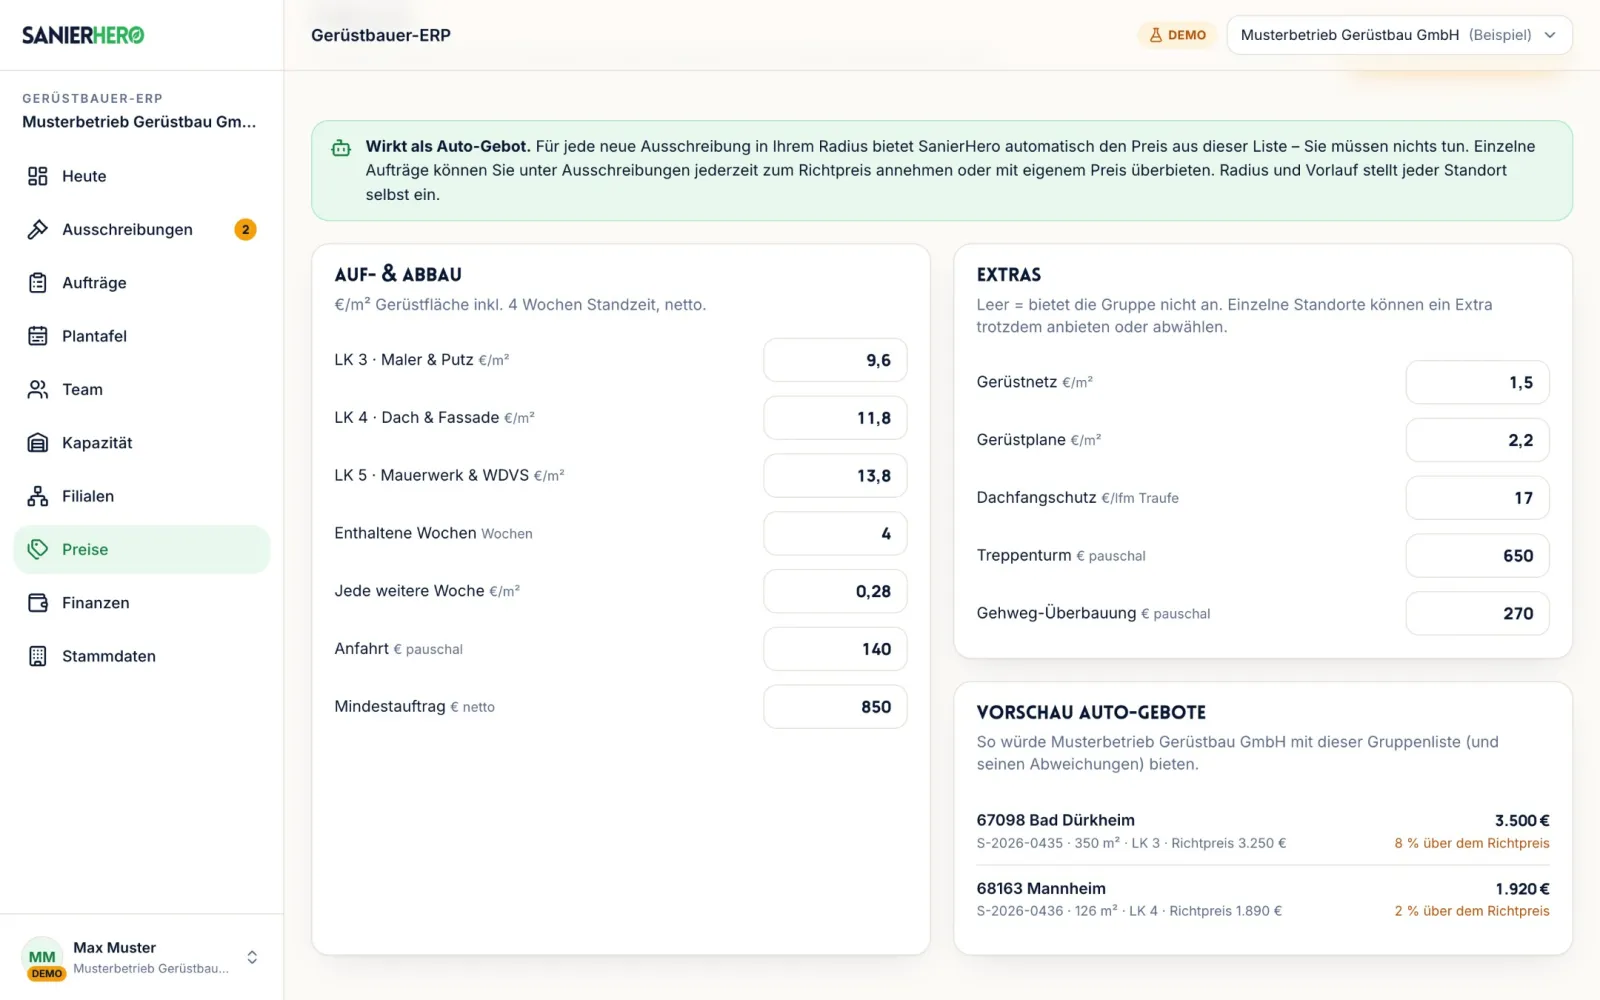The image size is (1600, 1000).
Task: Click the Heute dashboard icon
Action: click(38, 176)
